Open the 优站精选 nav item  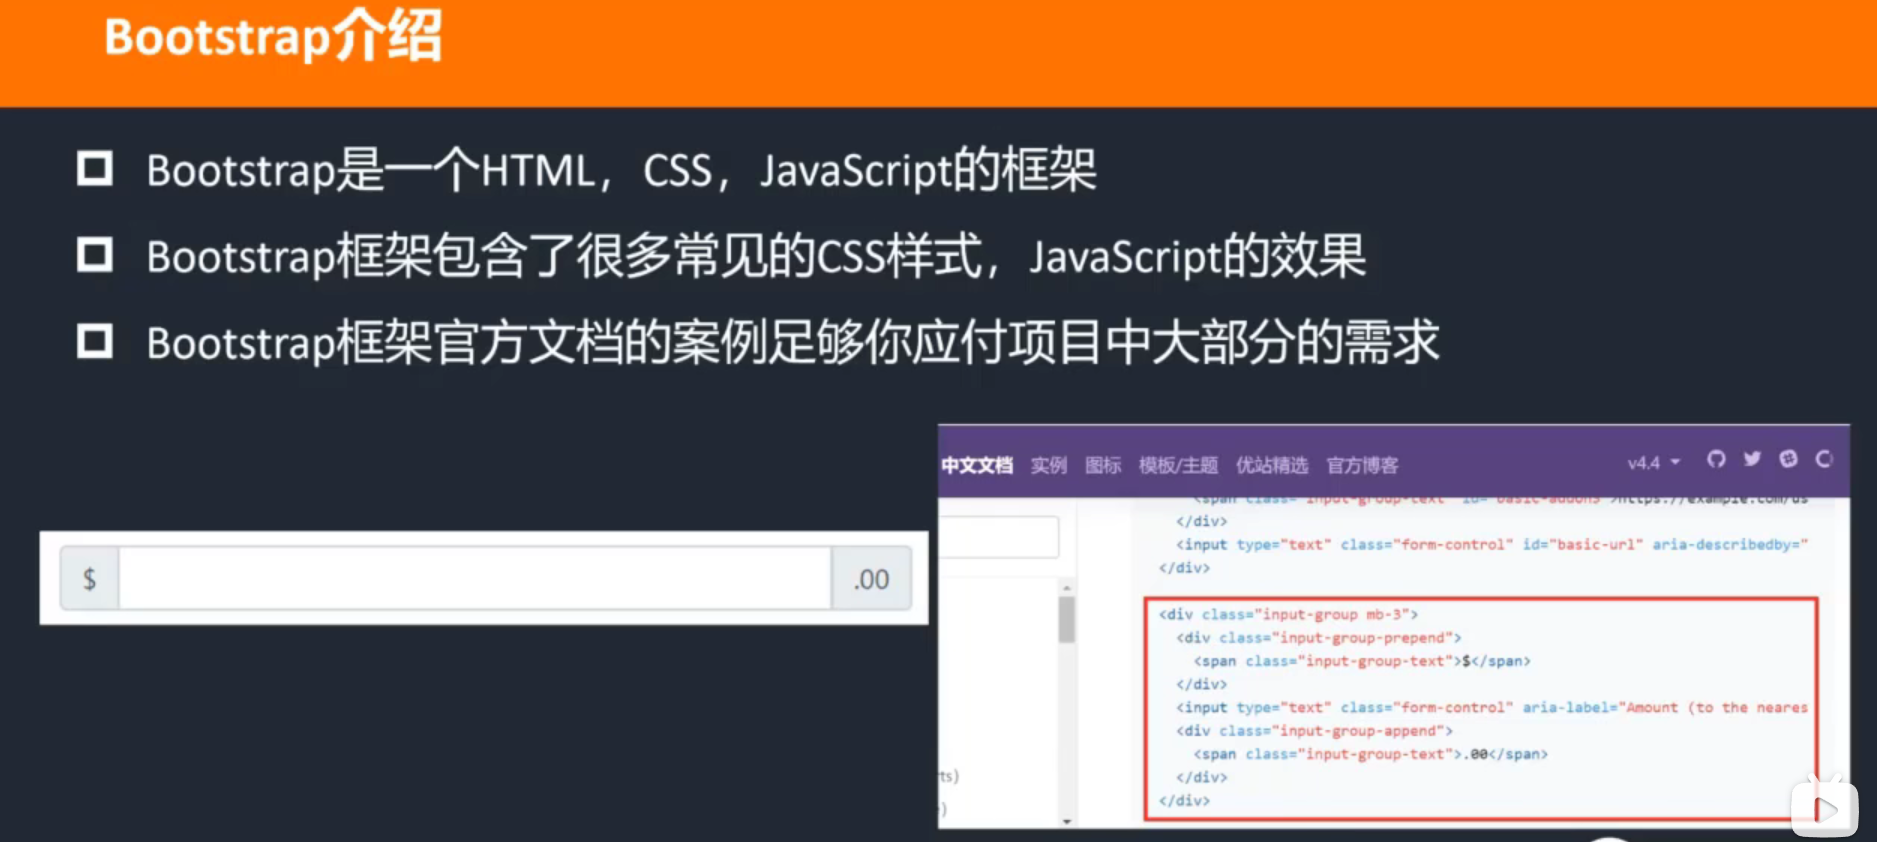pos(1272,465)
